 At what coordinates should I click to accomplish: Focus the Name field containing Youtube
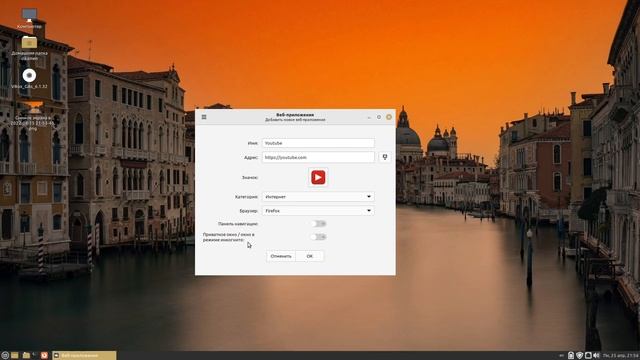pyautogui.click(x=318, y=143)
